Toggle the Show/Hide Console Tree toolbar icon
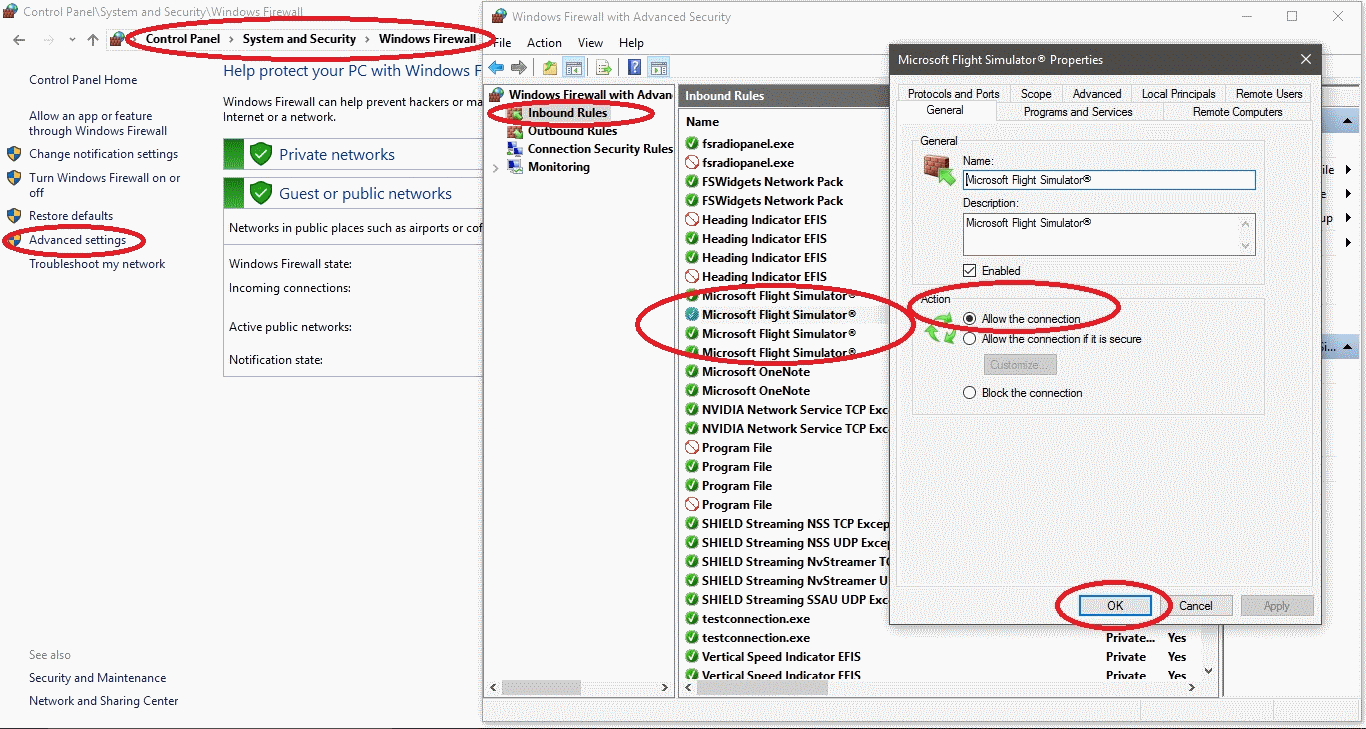The height and width of the screenshot is (729, 1366). tap(574, 68)
